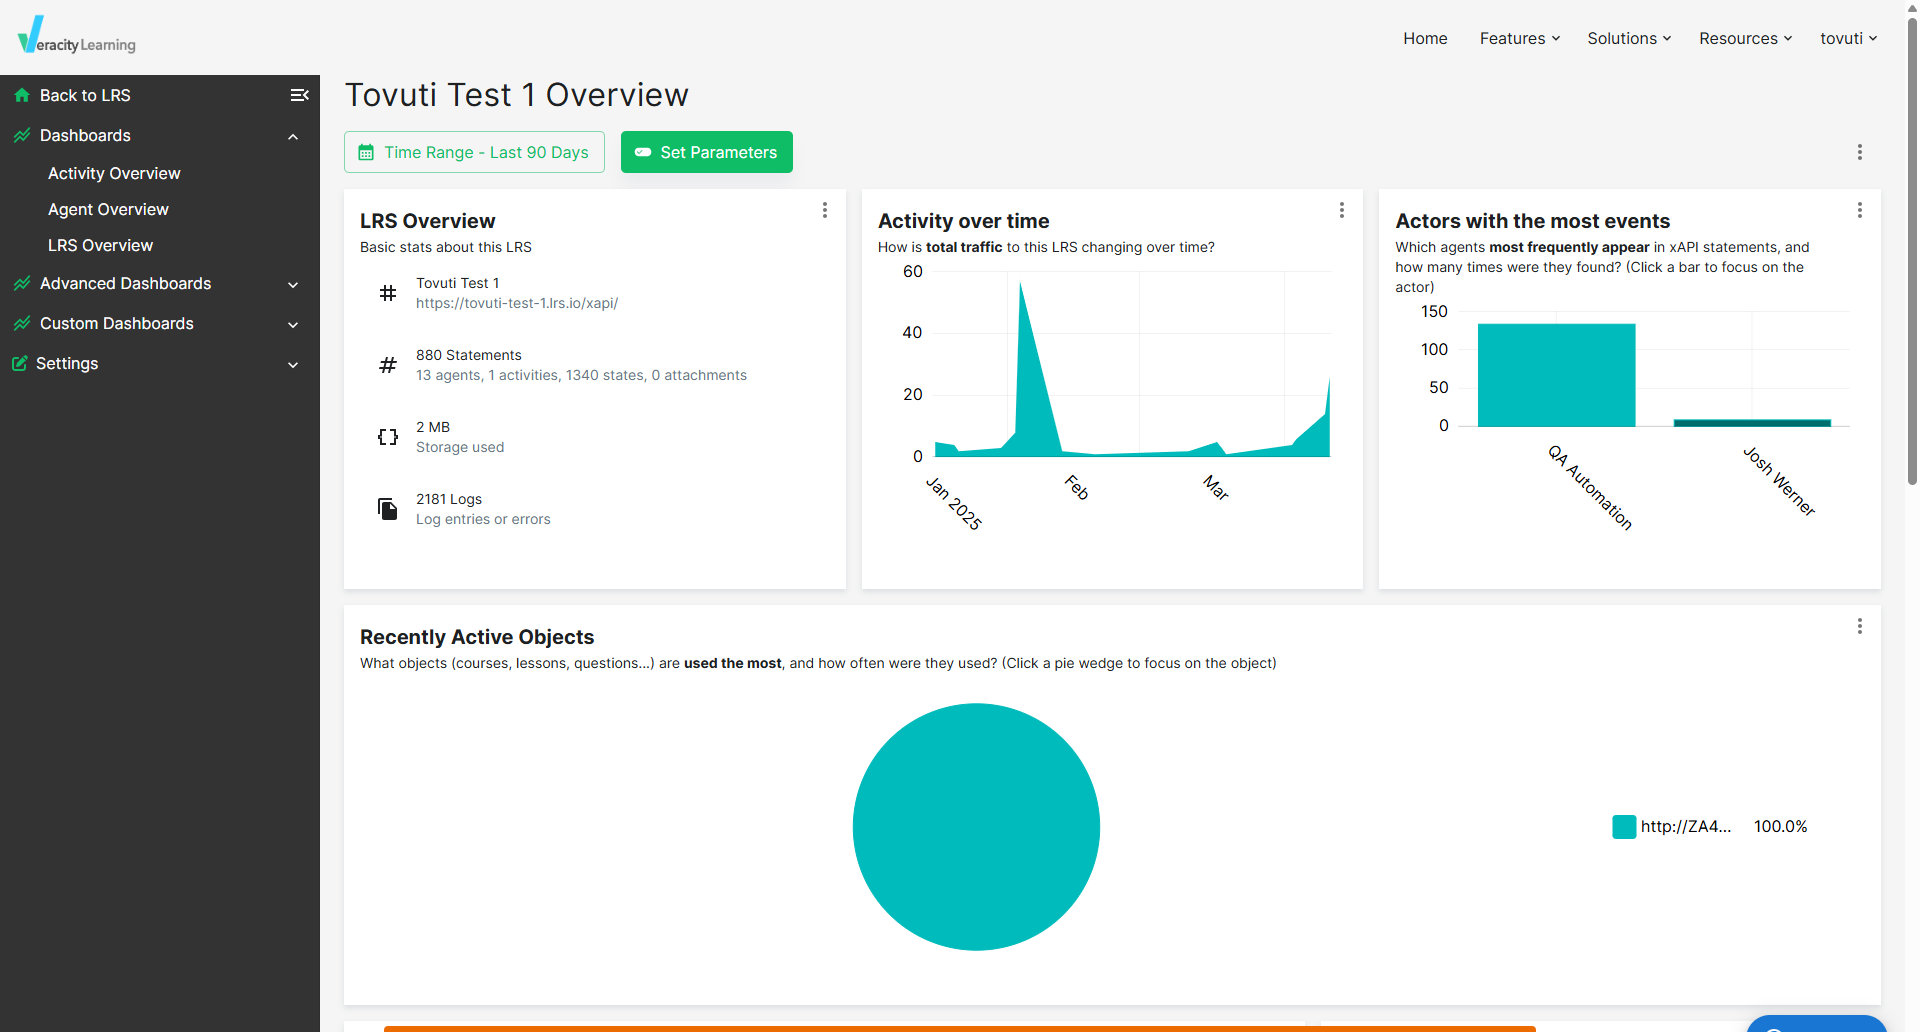Click the Veracity Learning logo
Image resolution: width=1920 pixels, height=1032 pixels.
pos(77,36)
